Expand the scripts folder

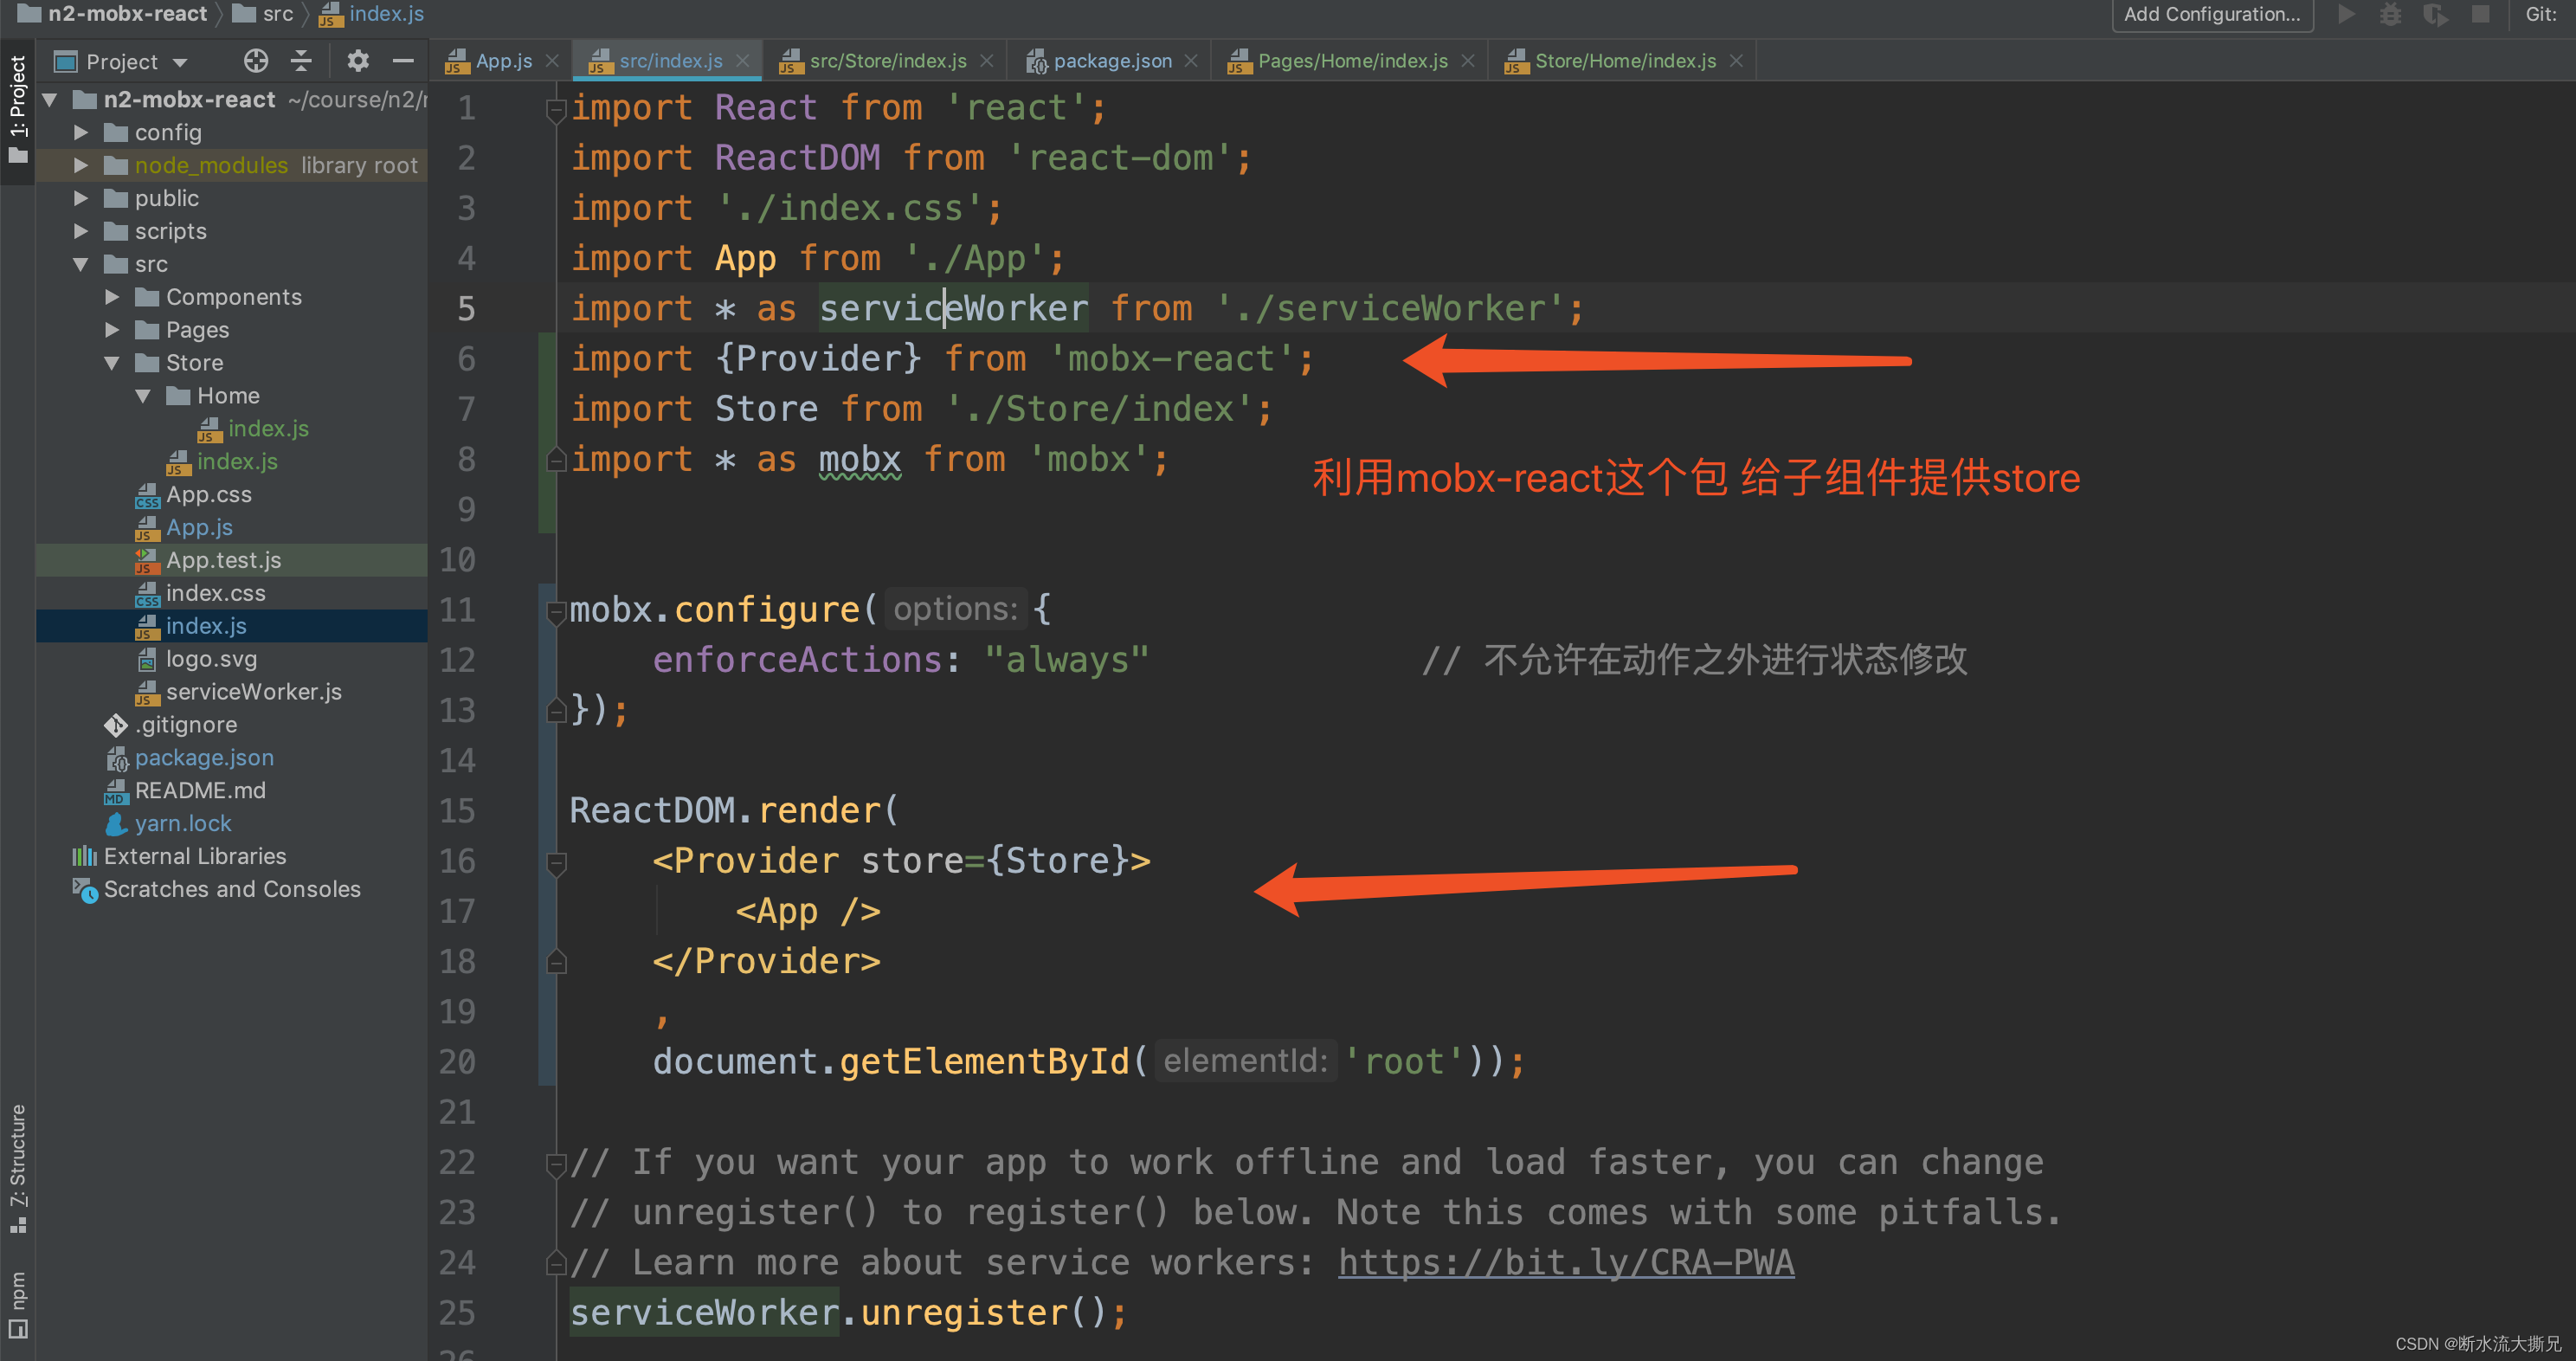pos(81,232)
